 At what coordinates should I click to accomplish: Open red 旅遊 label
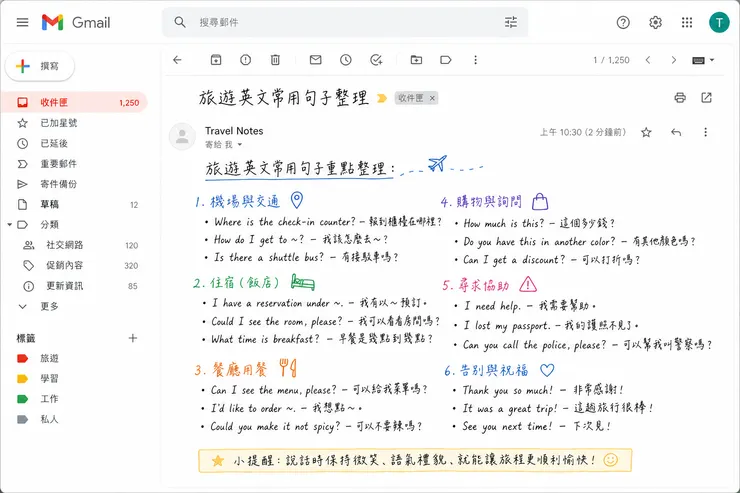(x=38, y=359)
